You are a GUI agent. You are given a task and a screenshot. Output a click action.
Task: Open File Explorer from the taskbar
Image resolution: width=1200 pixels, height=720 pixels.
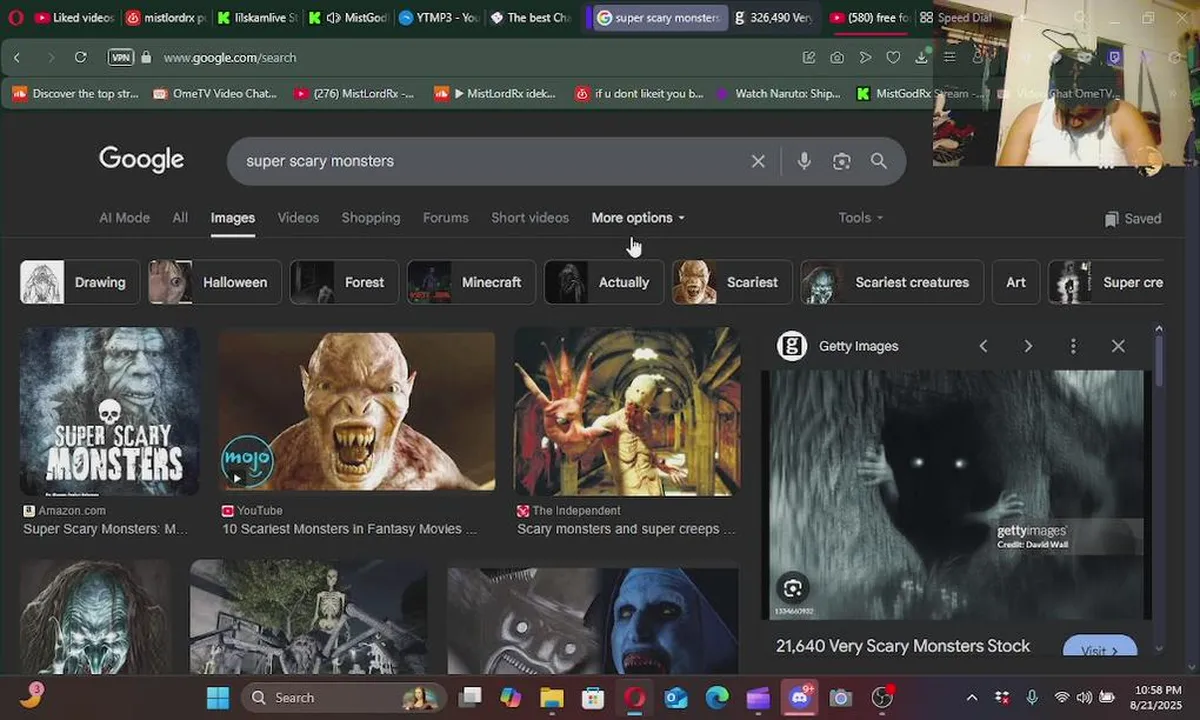click(x=552, y=698)
